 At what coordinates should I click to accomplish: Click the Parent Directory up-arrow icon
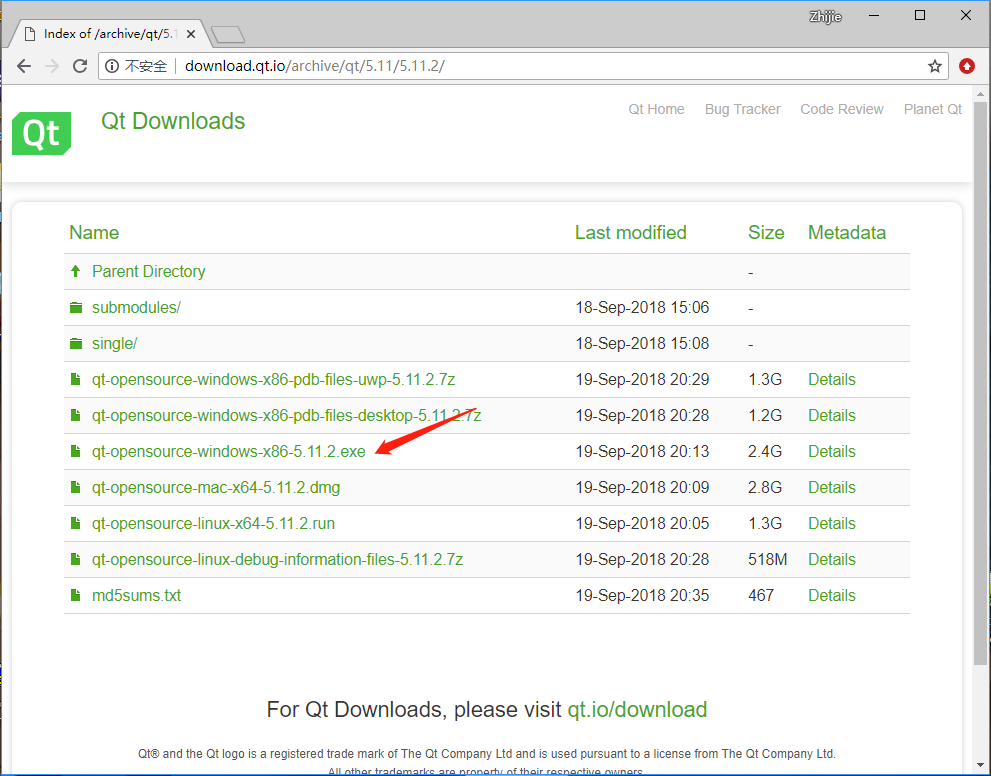pyautogui.click(x=76, y=272)
